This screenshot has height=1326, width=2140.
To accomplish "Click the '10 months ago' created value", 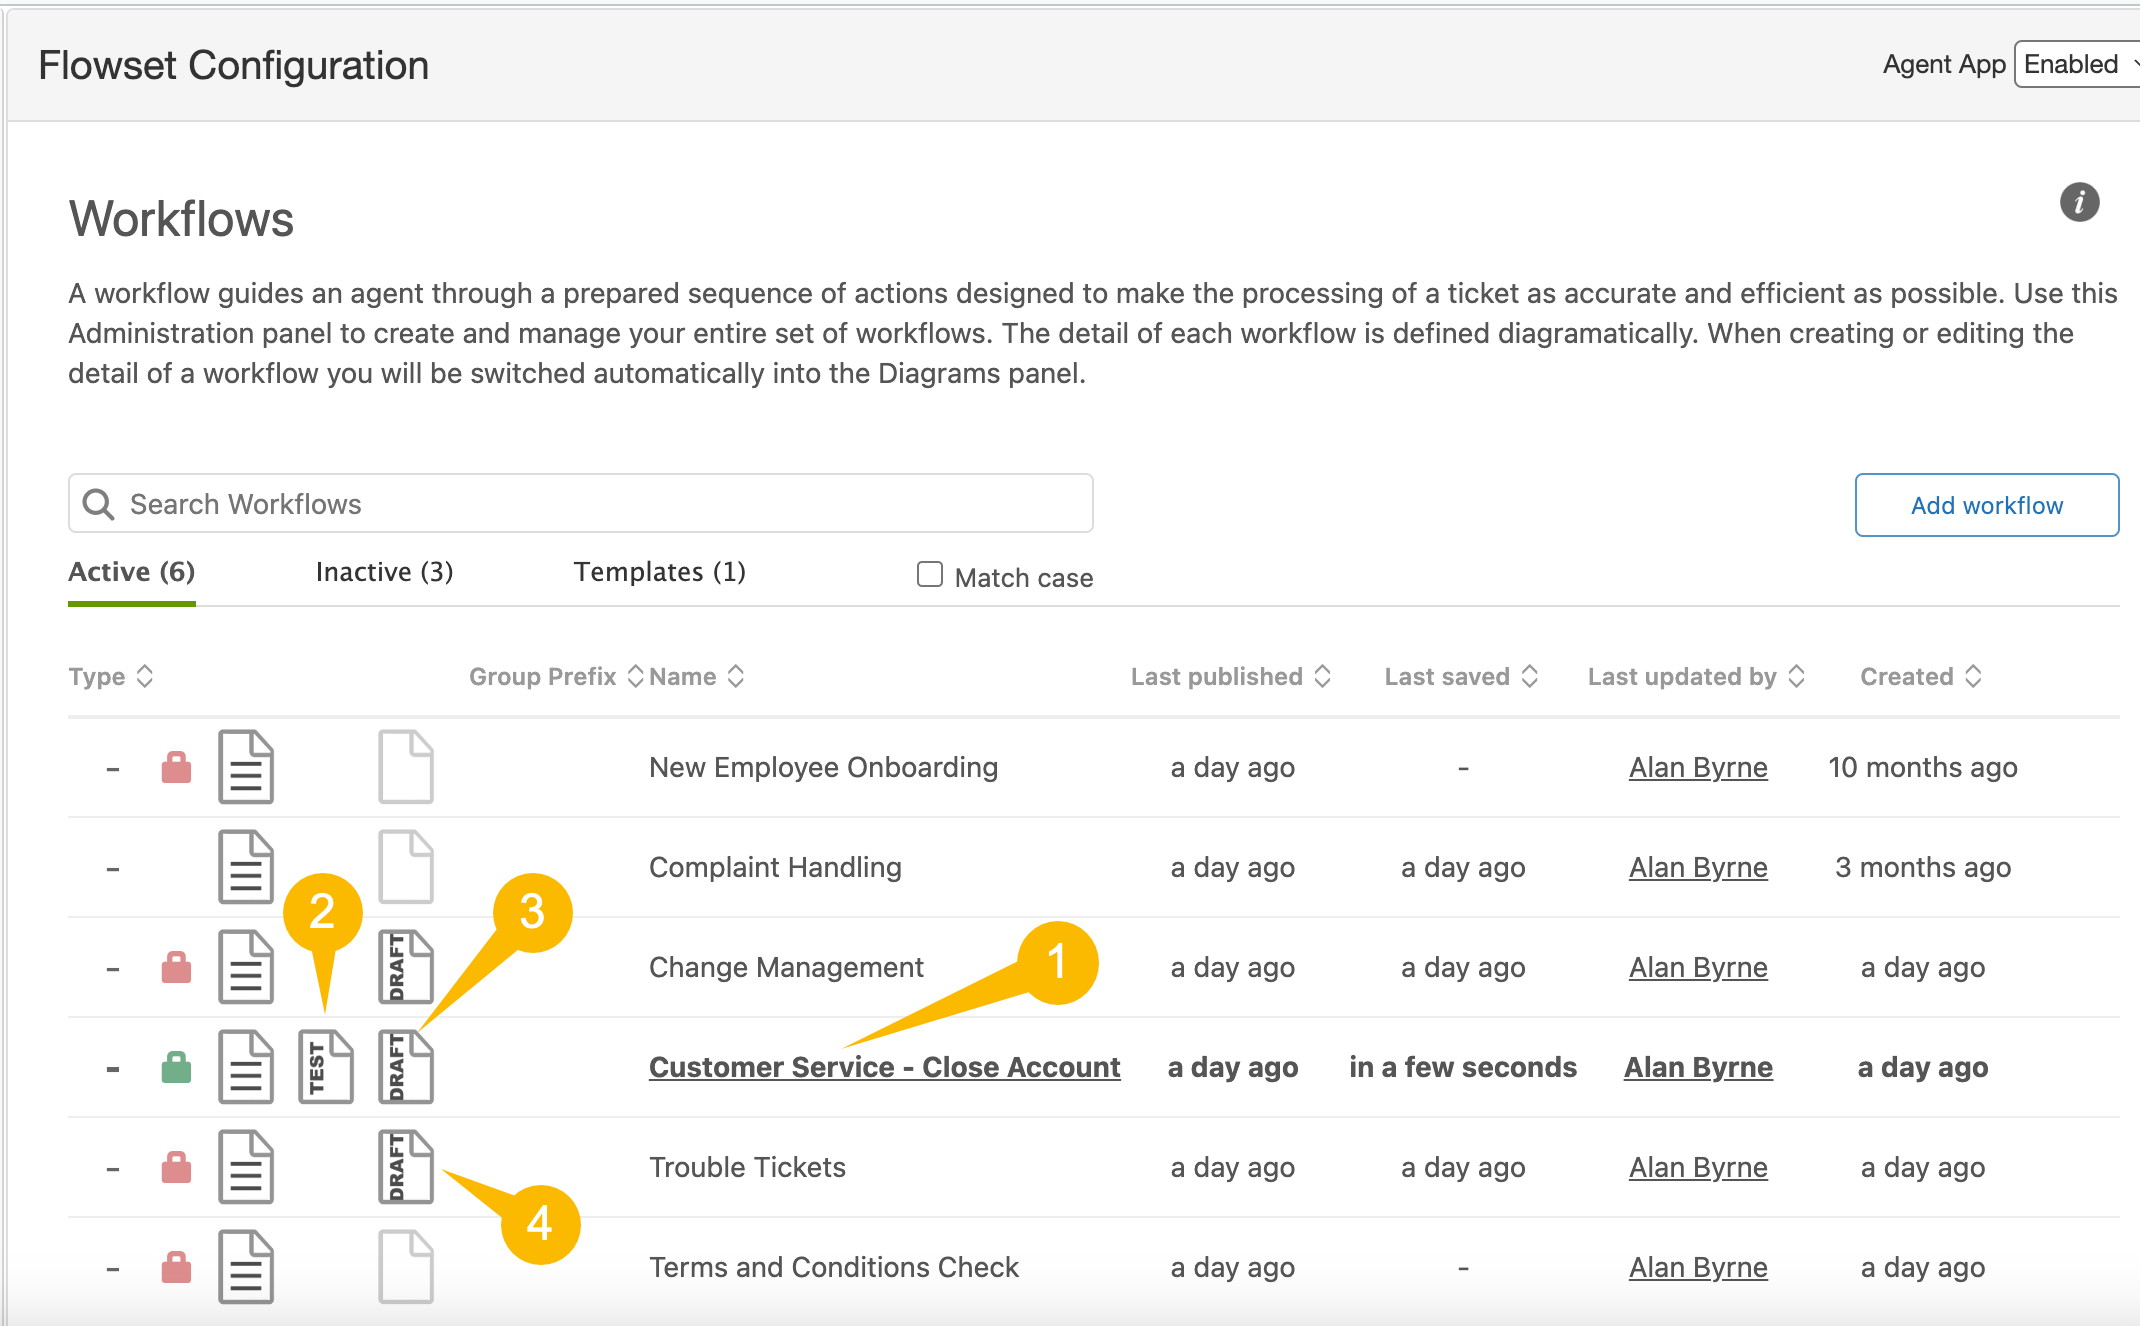I will point(1922,767).
